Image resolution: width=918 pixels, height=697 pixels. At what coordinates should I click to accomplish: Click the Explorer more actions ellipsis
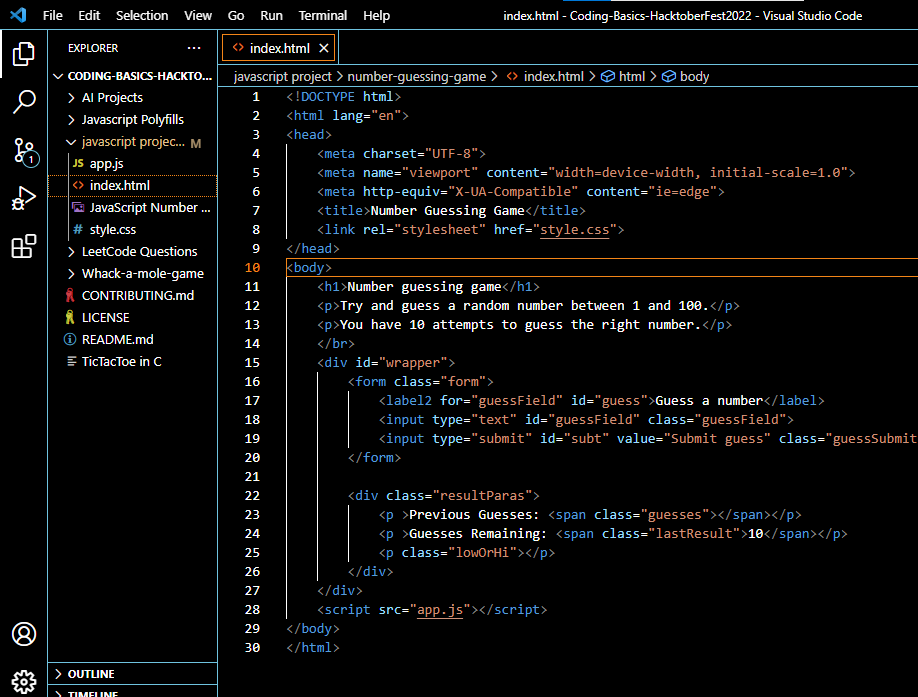194,48
